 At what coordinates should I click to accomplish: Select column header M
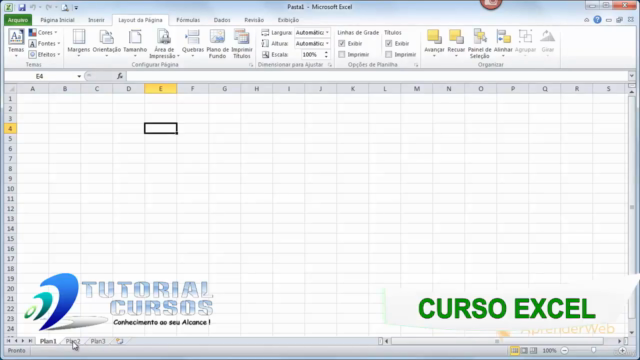pos(417,89)
